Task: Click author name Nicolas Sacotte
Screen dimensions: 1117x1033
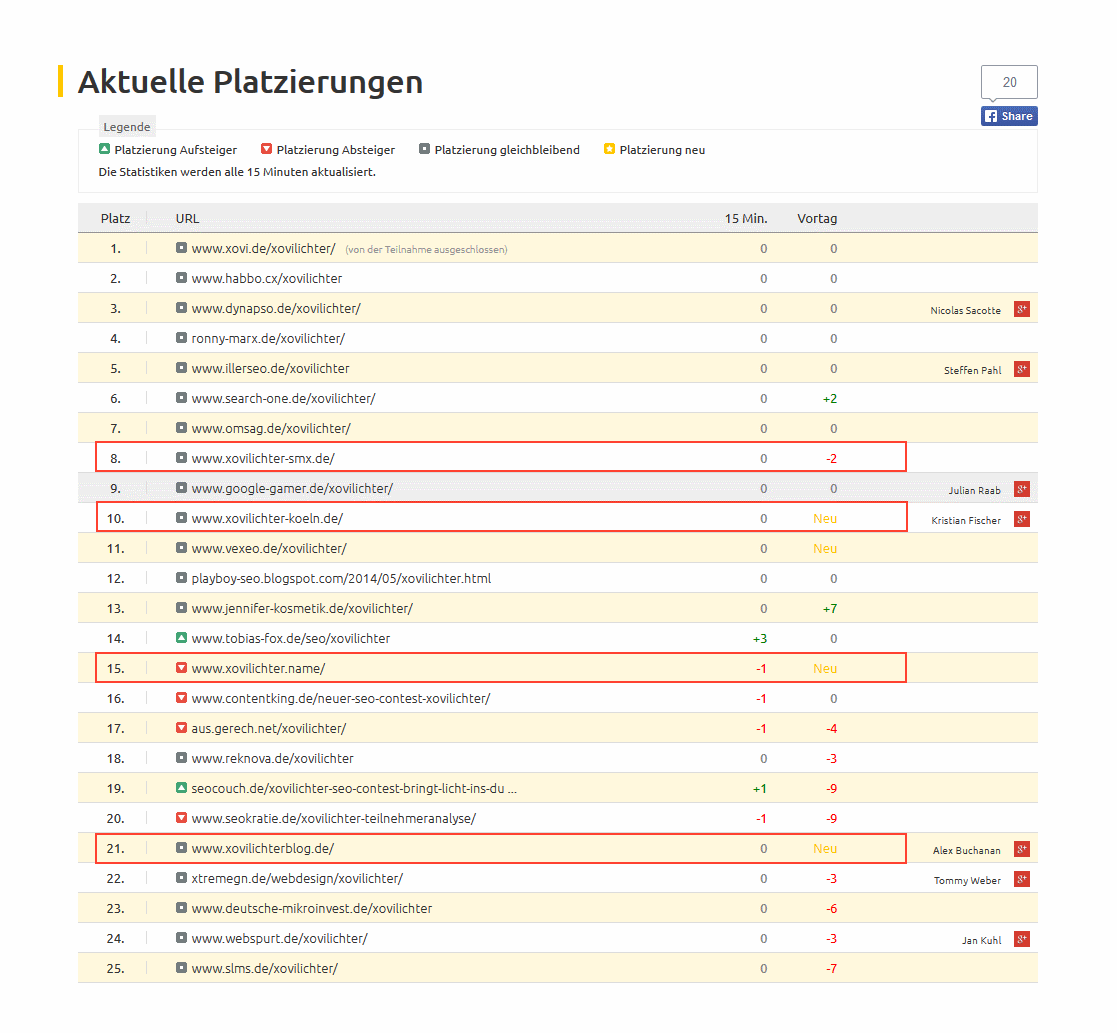Action: (x=965, y=310)
